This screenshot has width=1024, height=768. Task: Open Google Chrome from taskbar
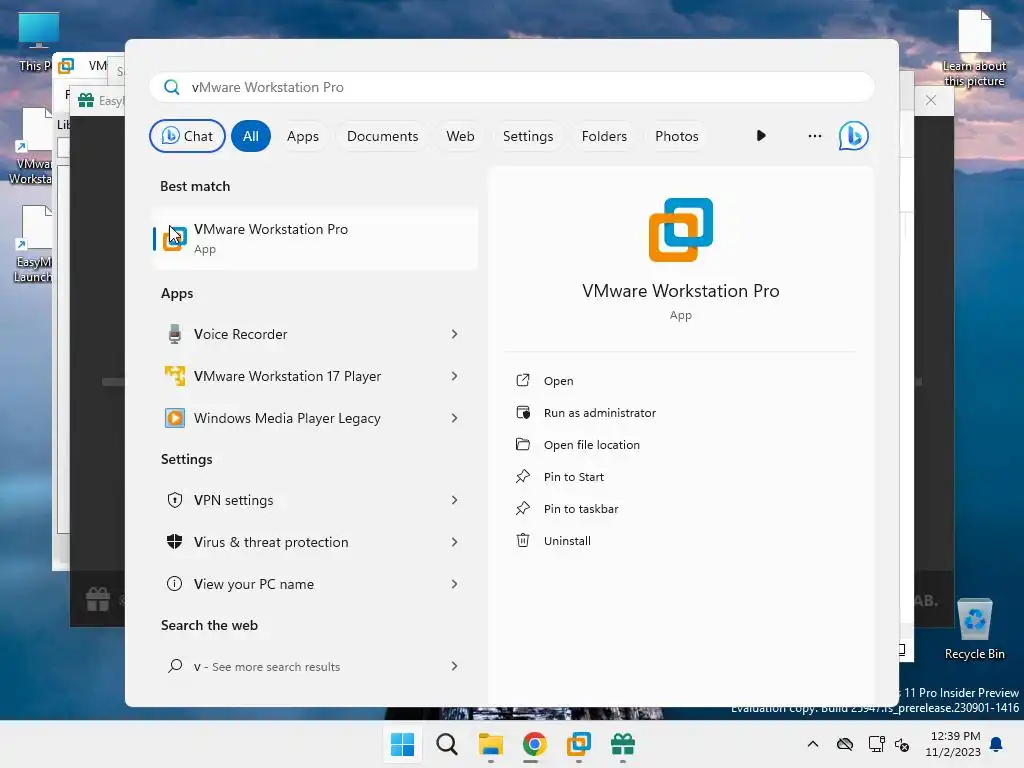click(534, 744)
